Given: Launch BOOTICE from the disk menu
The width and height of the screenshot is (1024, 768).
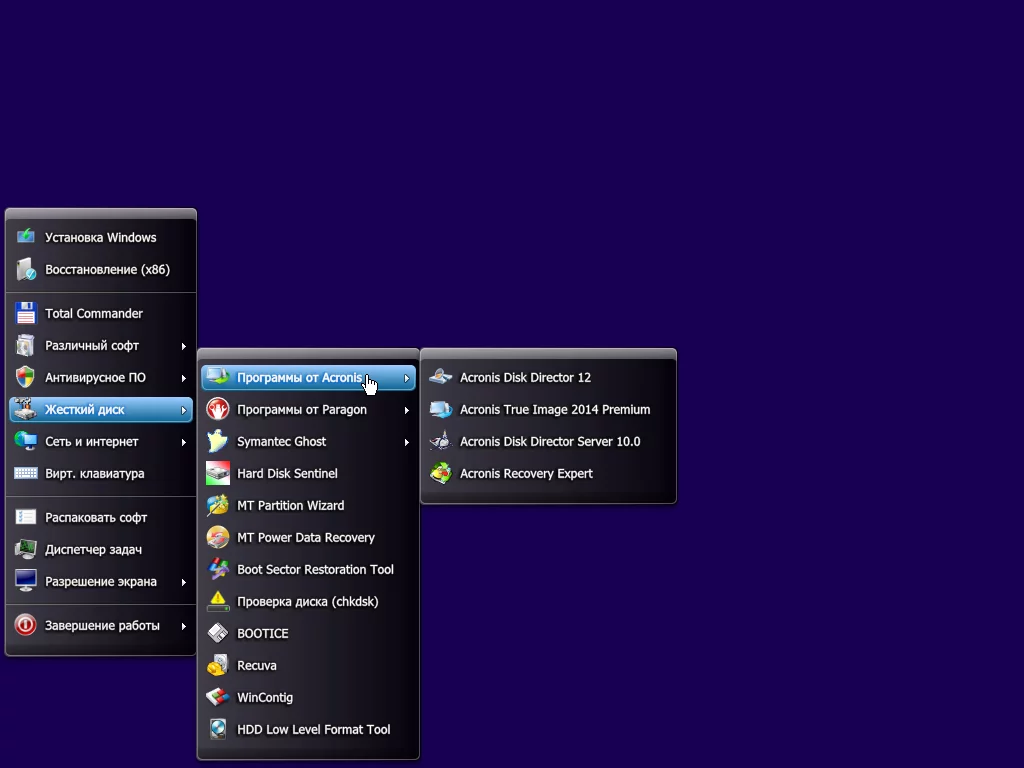Looking at the screenshot, I should (308, 633).
